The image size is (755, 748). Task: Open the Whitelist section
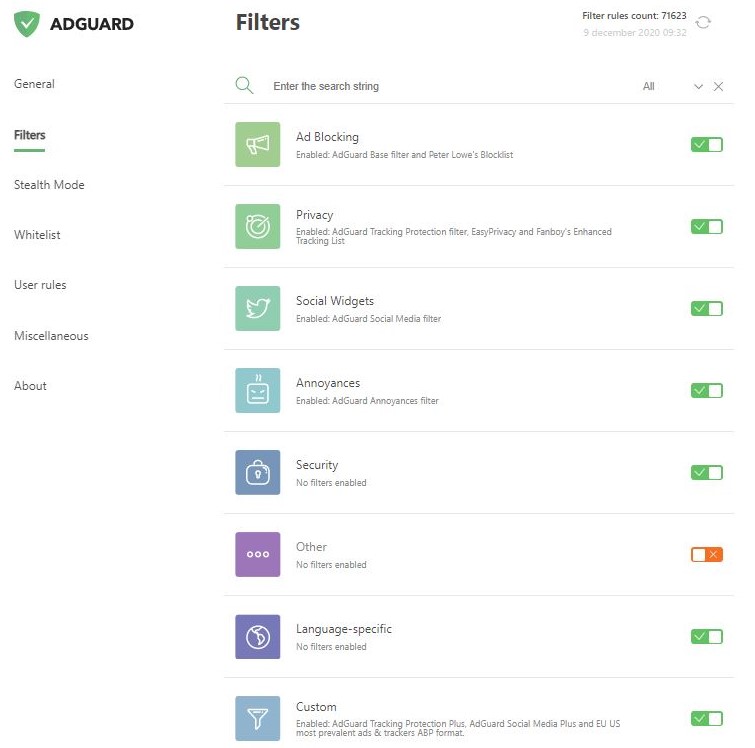pyautogui.click(x=37, y=235)
